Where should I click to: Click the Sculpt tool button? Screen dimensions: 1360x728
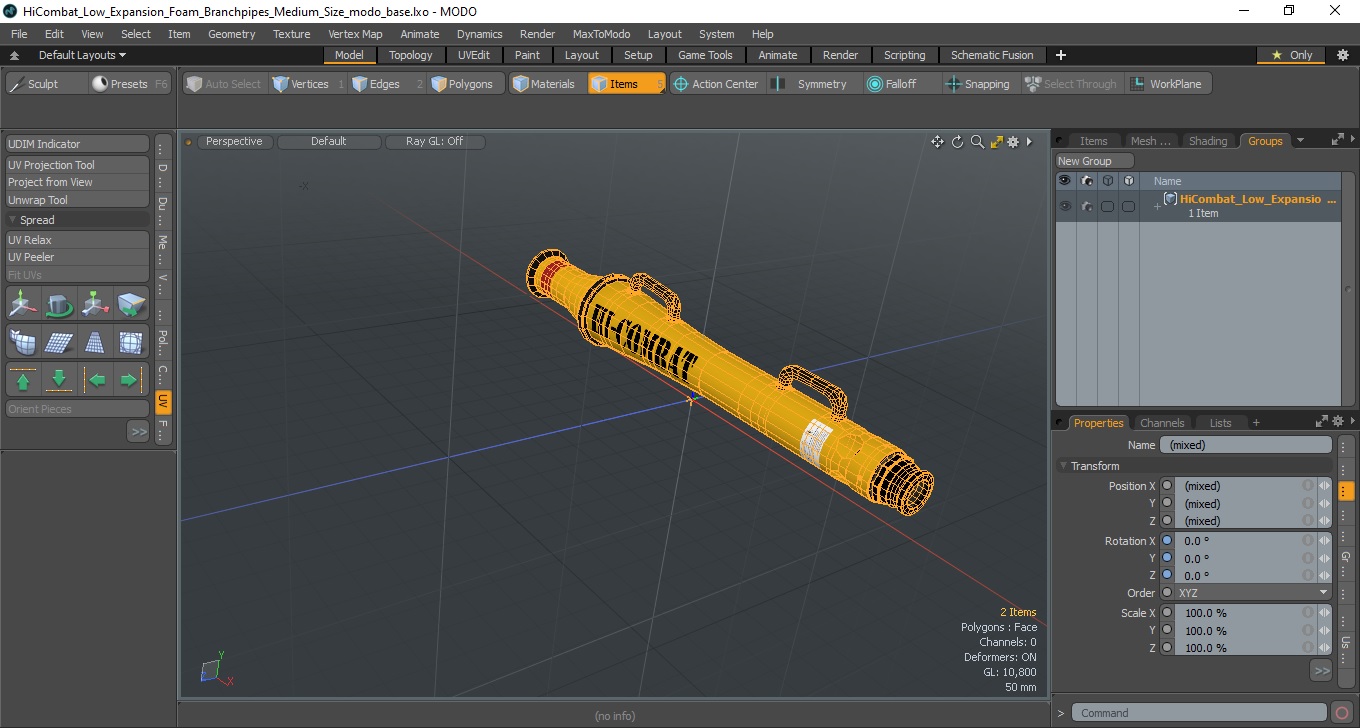point(46,84)
